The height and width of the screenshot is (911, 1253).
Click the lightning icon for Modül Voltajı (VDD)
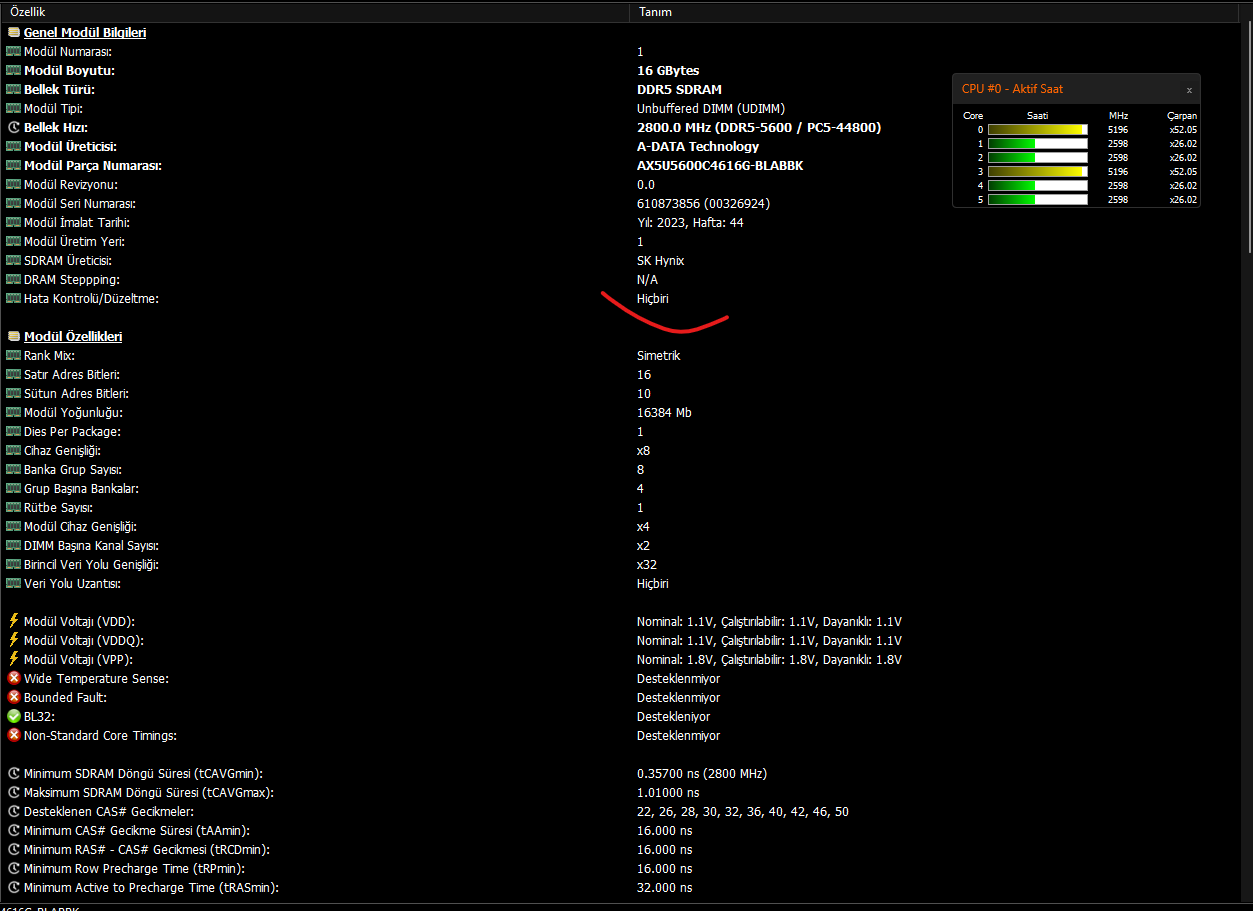[x=14, y=621]
